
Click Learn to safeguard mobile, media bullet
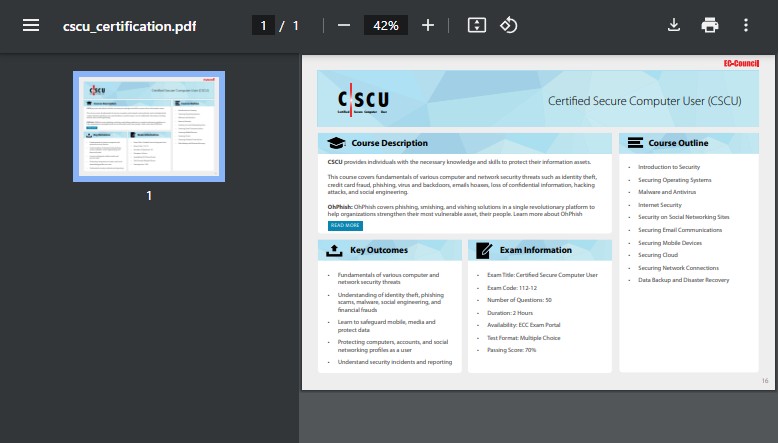(386, 326)
